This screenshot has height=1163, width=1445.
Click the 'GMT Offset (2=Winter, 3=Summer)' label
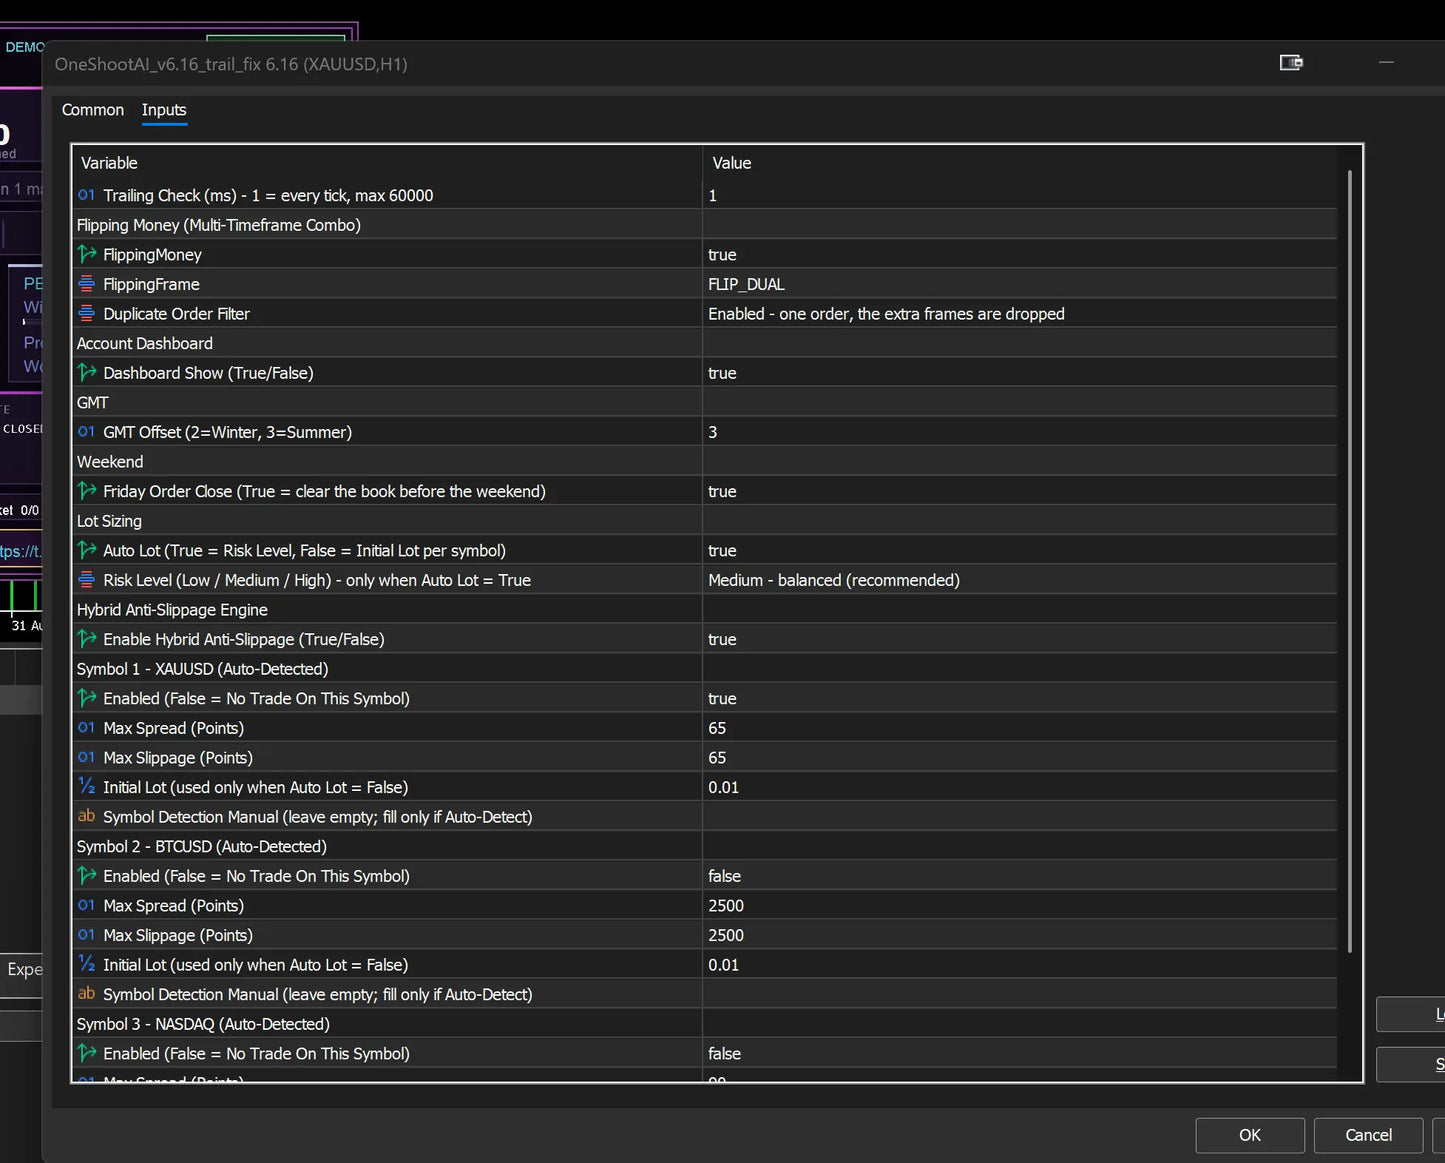click(x=227, y=432)
